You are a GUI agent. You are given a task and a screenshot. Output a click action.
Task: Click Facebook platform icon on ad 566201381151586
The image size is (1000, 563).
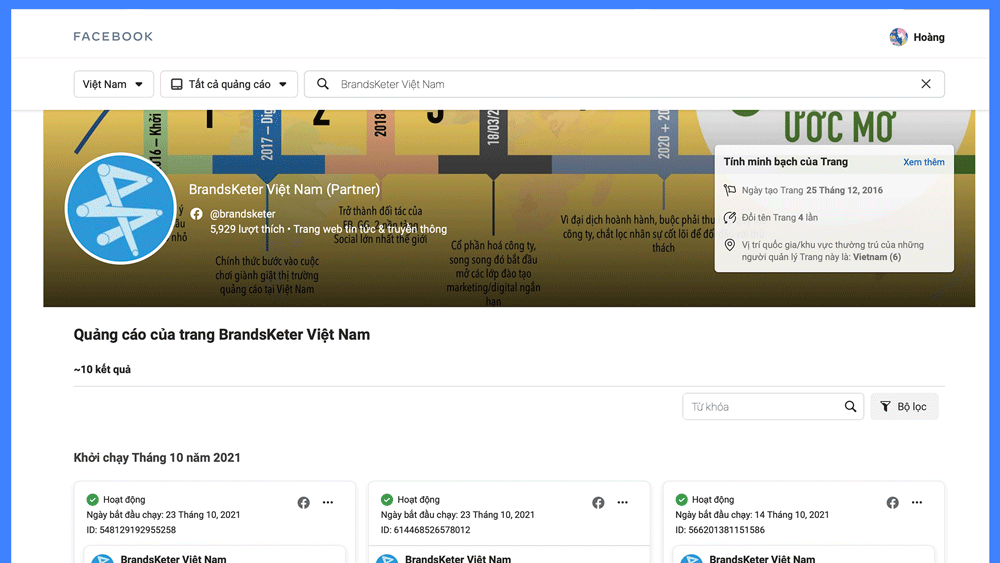[892, 502]
